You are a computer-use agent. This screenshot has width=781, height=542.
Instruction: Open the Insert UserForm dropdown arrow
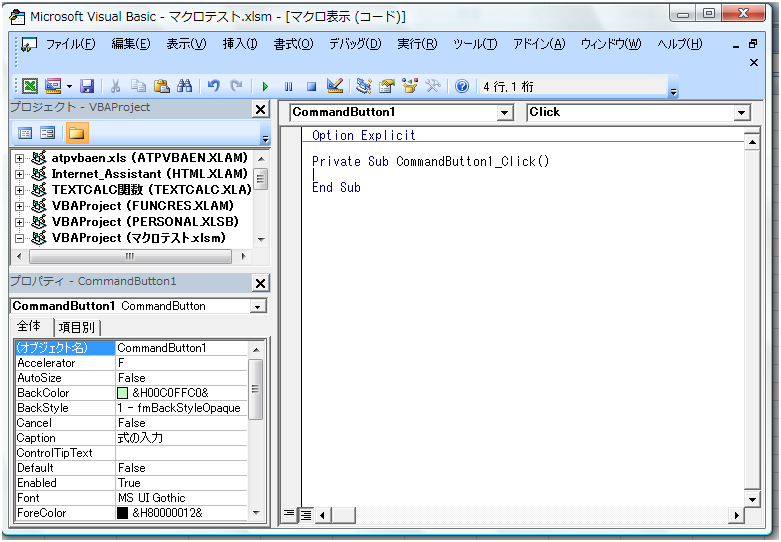point(69,87)
